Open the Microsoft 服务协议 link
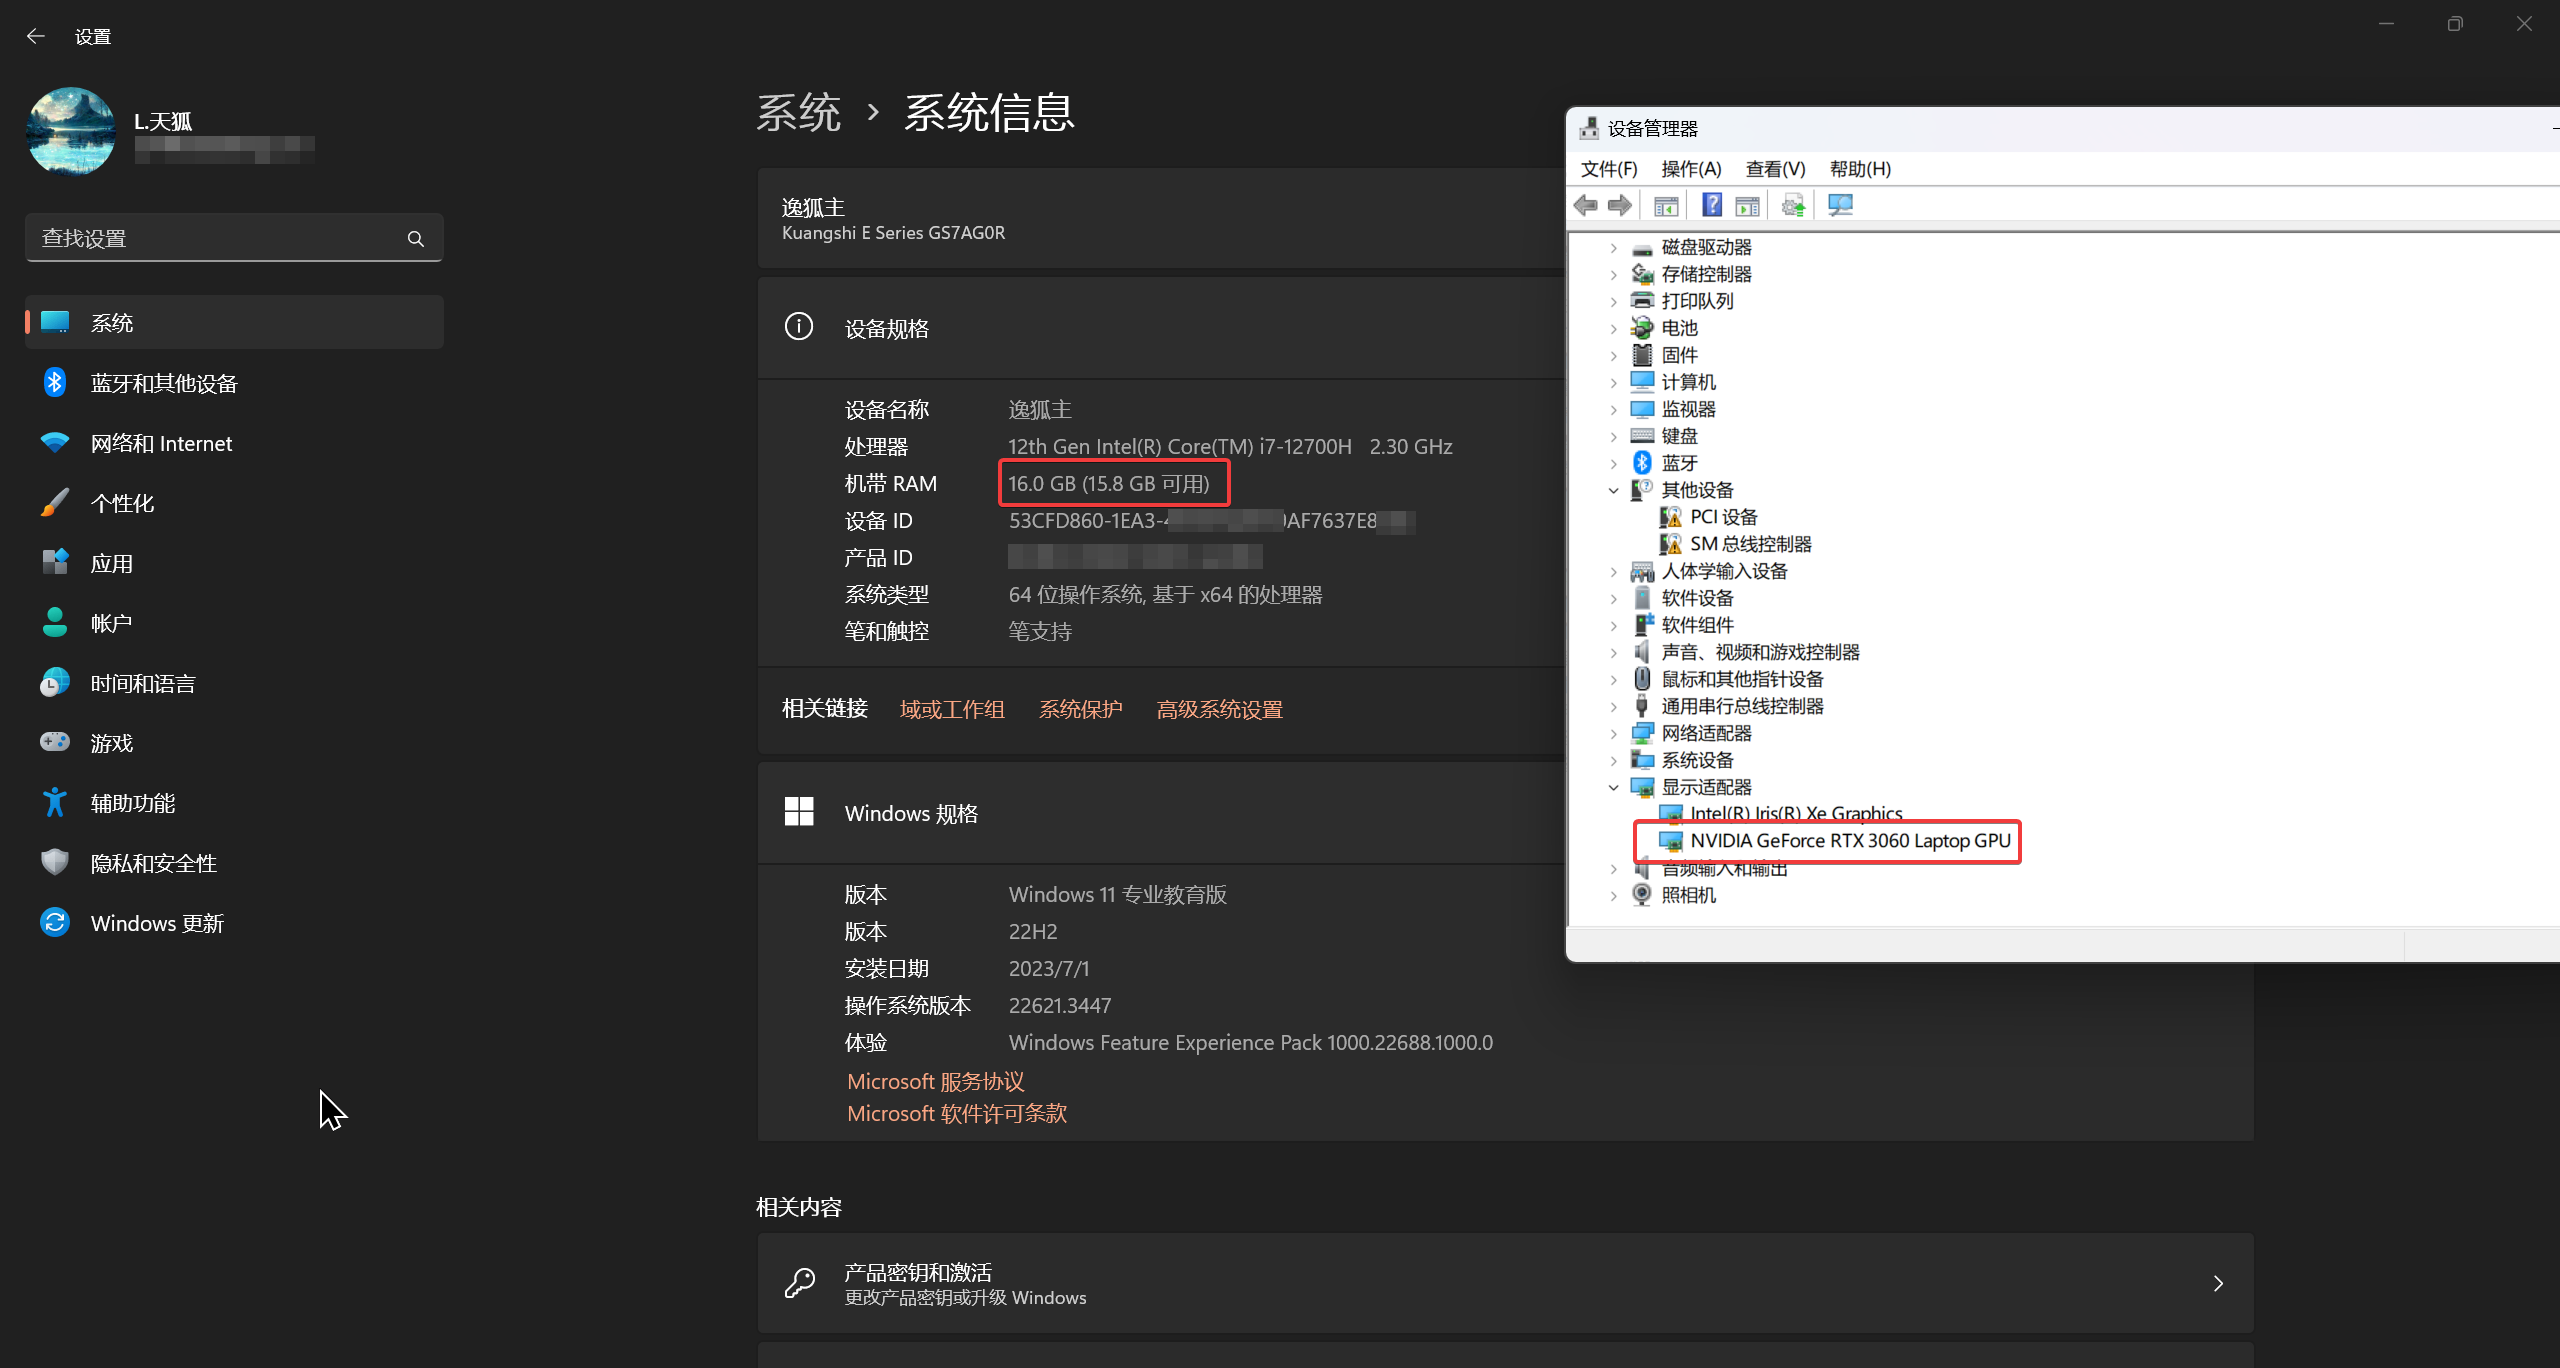This screenshot has width=2560, height=1368. point(935,1082)
